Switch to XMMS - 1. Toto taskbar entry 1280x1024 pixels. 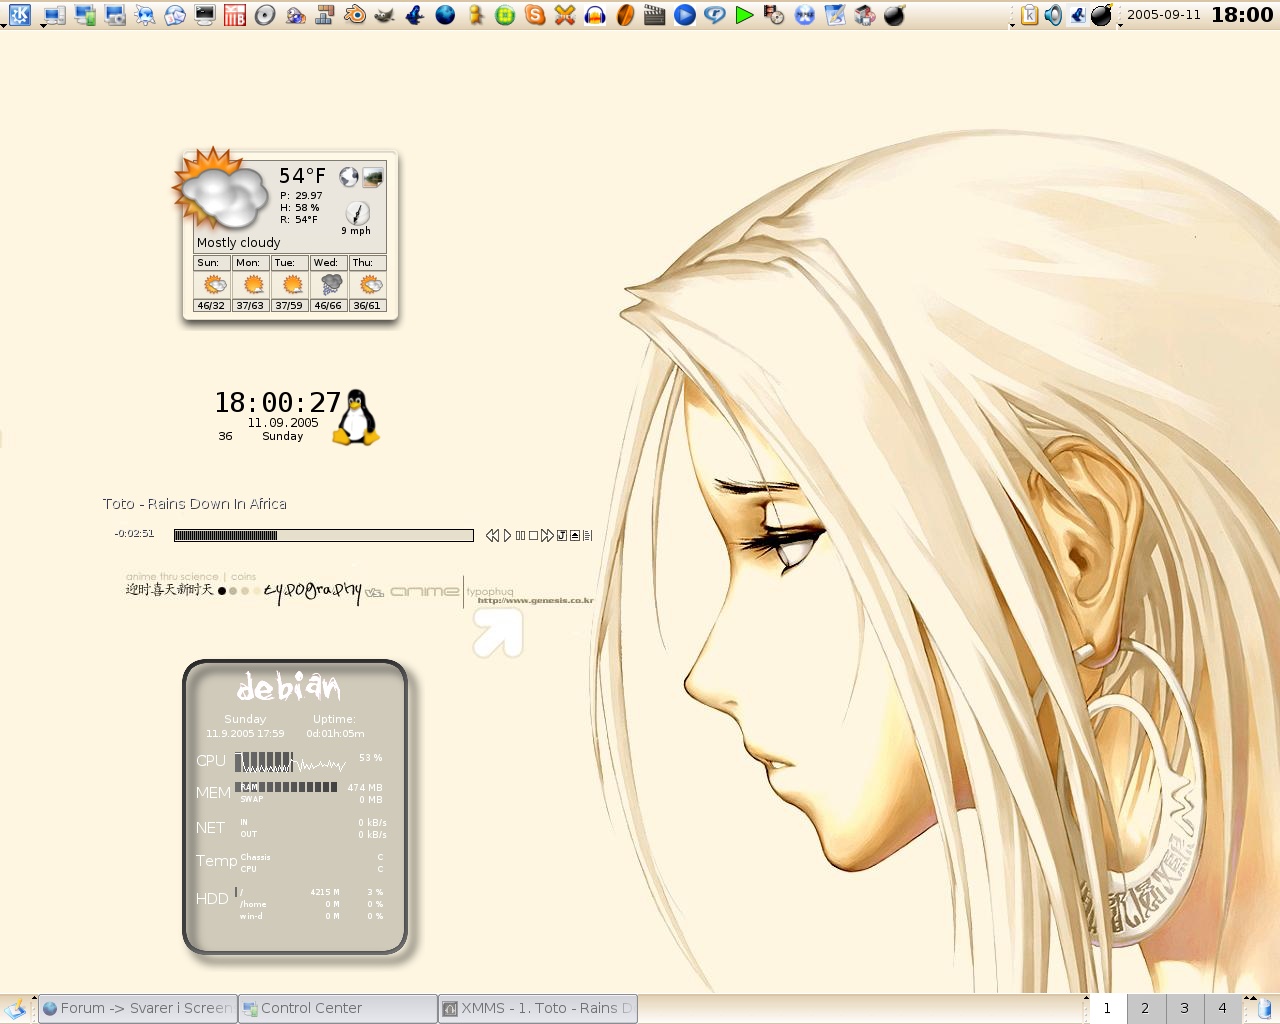[x=538, y=1008]
